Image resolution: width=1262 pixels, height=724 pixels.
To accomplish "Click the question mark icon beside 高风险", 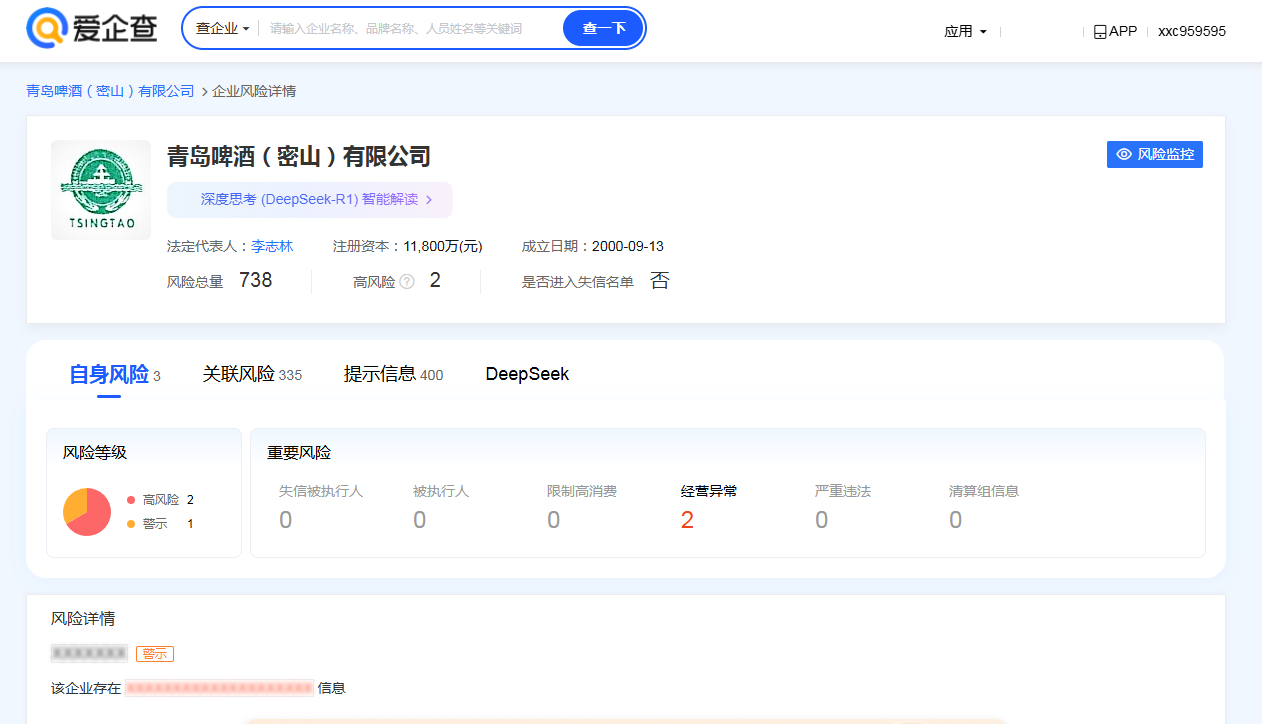I will (407, 282).
